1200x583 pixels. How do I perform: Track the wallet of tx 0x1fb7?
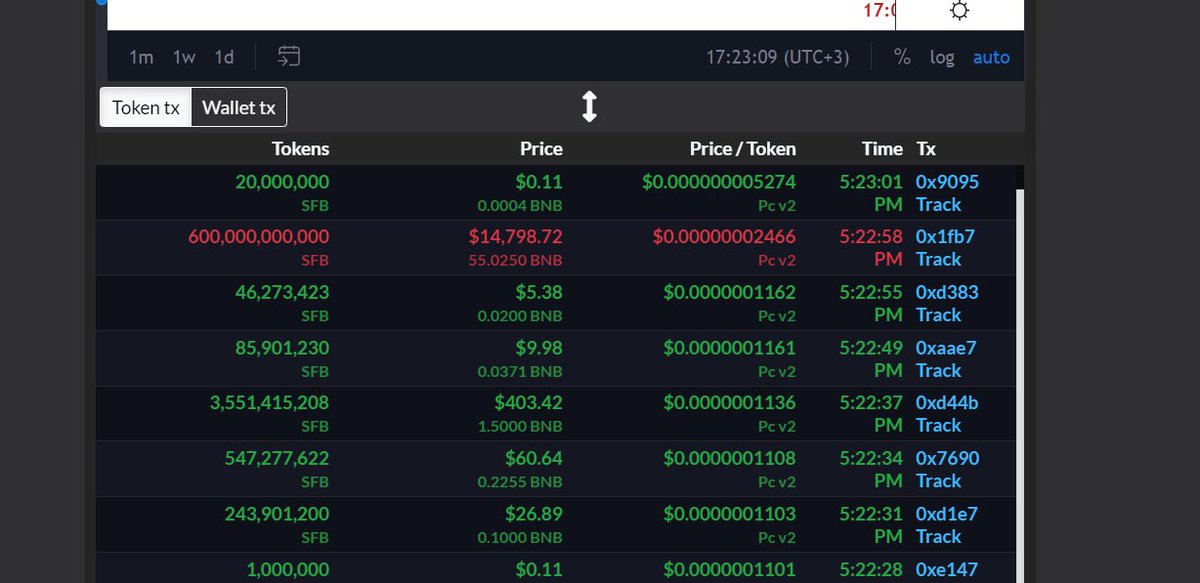click(938, 259)
